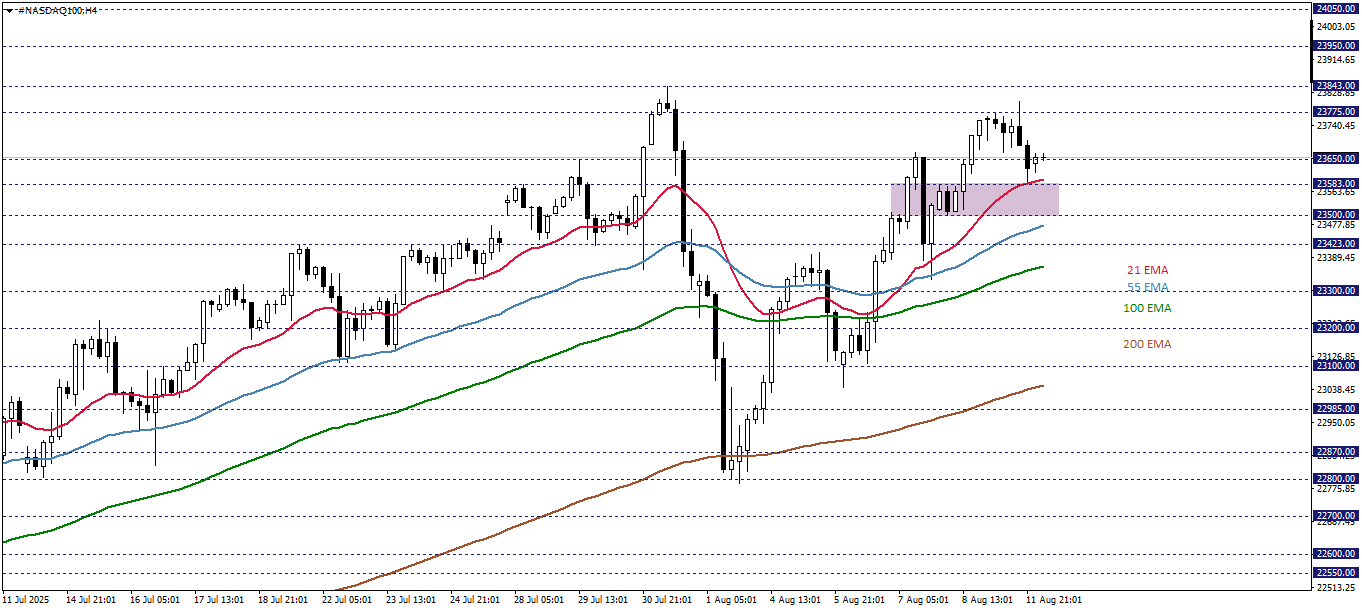
Task: Click the 23038.45 price scale value
Action: click(1337, 389)
